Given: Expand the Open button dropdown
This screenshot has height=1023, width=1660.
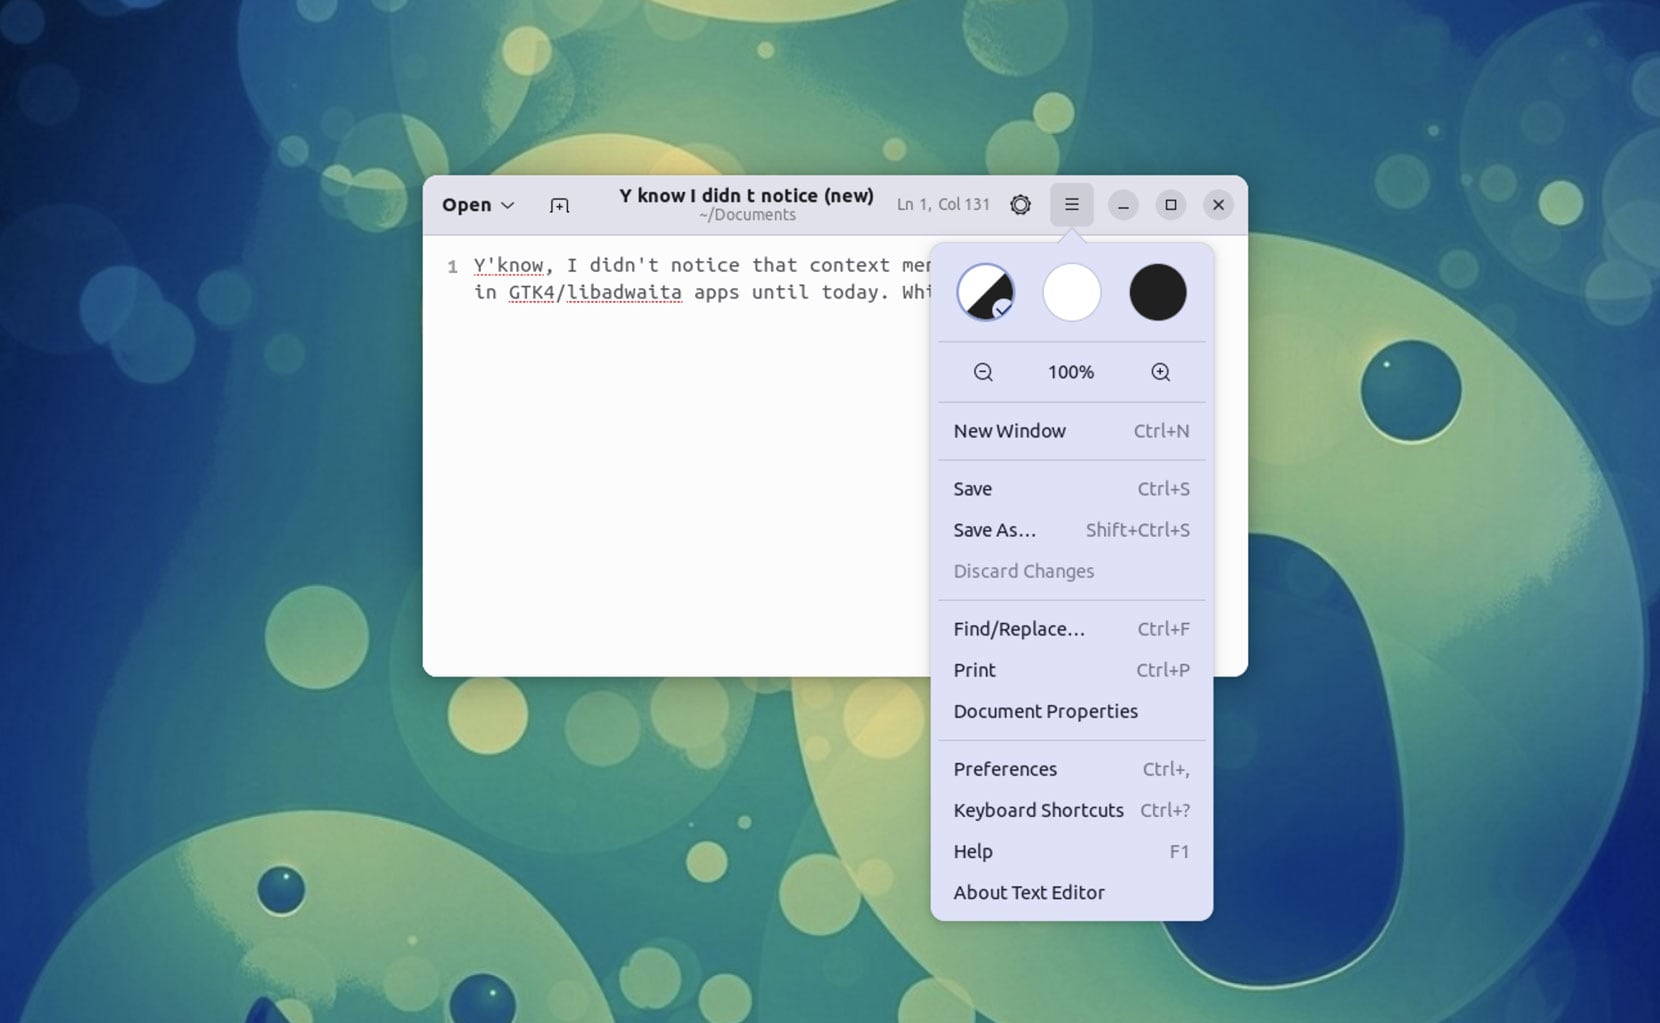Looking at the screenshot, I should pos(478,204).
